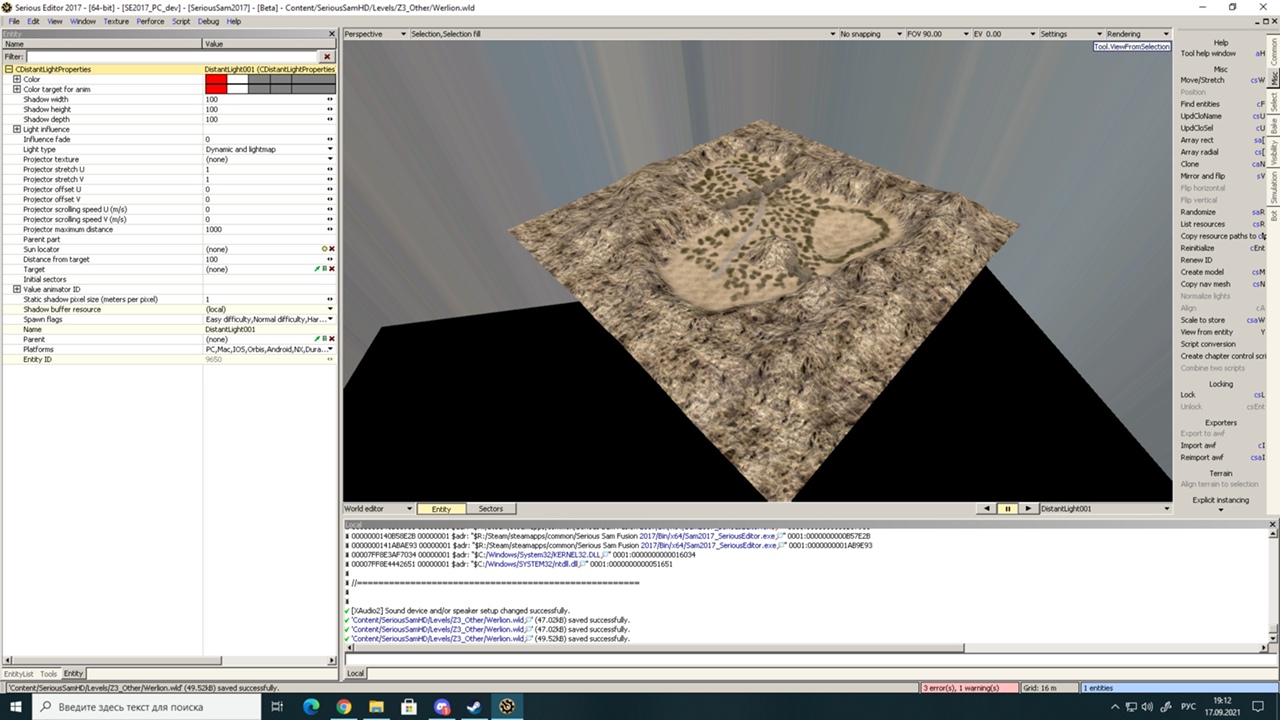The width and height of the screenshot is (1280, 720).
Task: Click the Clone tool
Action: click(1190, 164)
